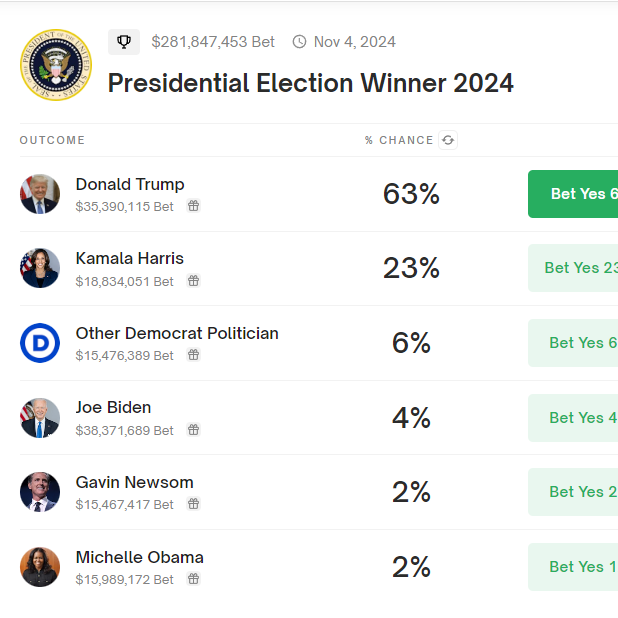
Task: Bet Yes on Joe Biden
Action: pyautogui.click(x=573, y=418)
